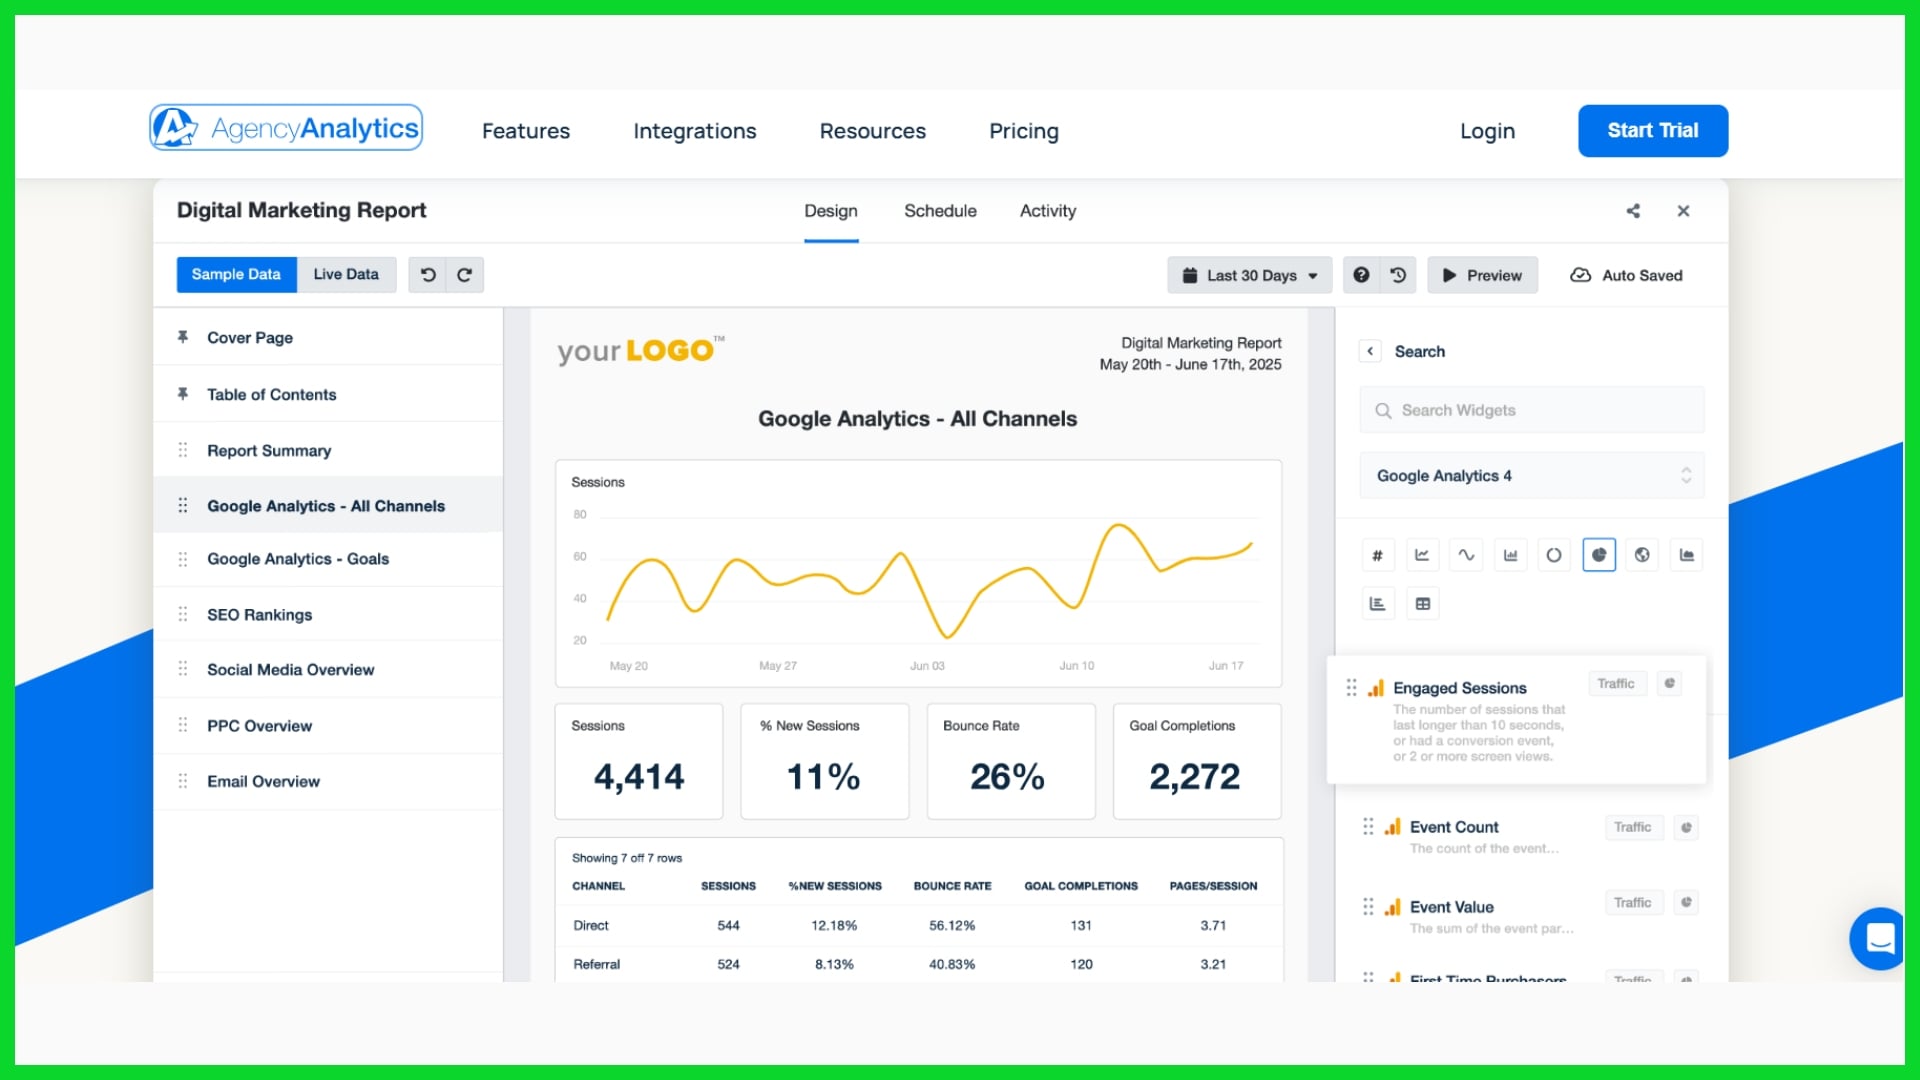Click the redo arrow icon
This screenshot has height=1080, width=1920.
pyautogui.click(x=464, y=275)
